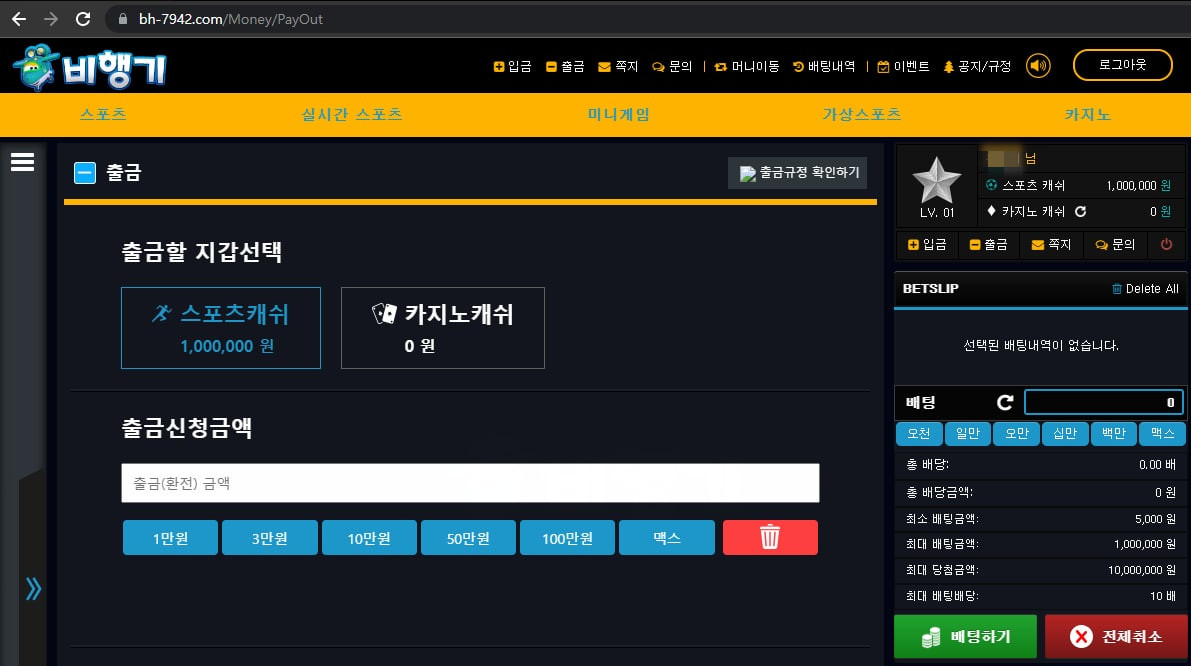The height and width of the screenshot is (666, 1191).
Task: Open 쪽지 in the user panel
Action: click(1051, 245)
